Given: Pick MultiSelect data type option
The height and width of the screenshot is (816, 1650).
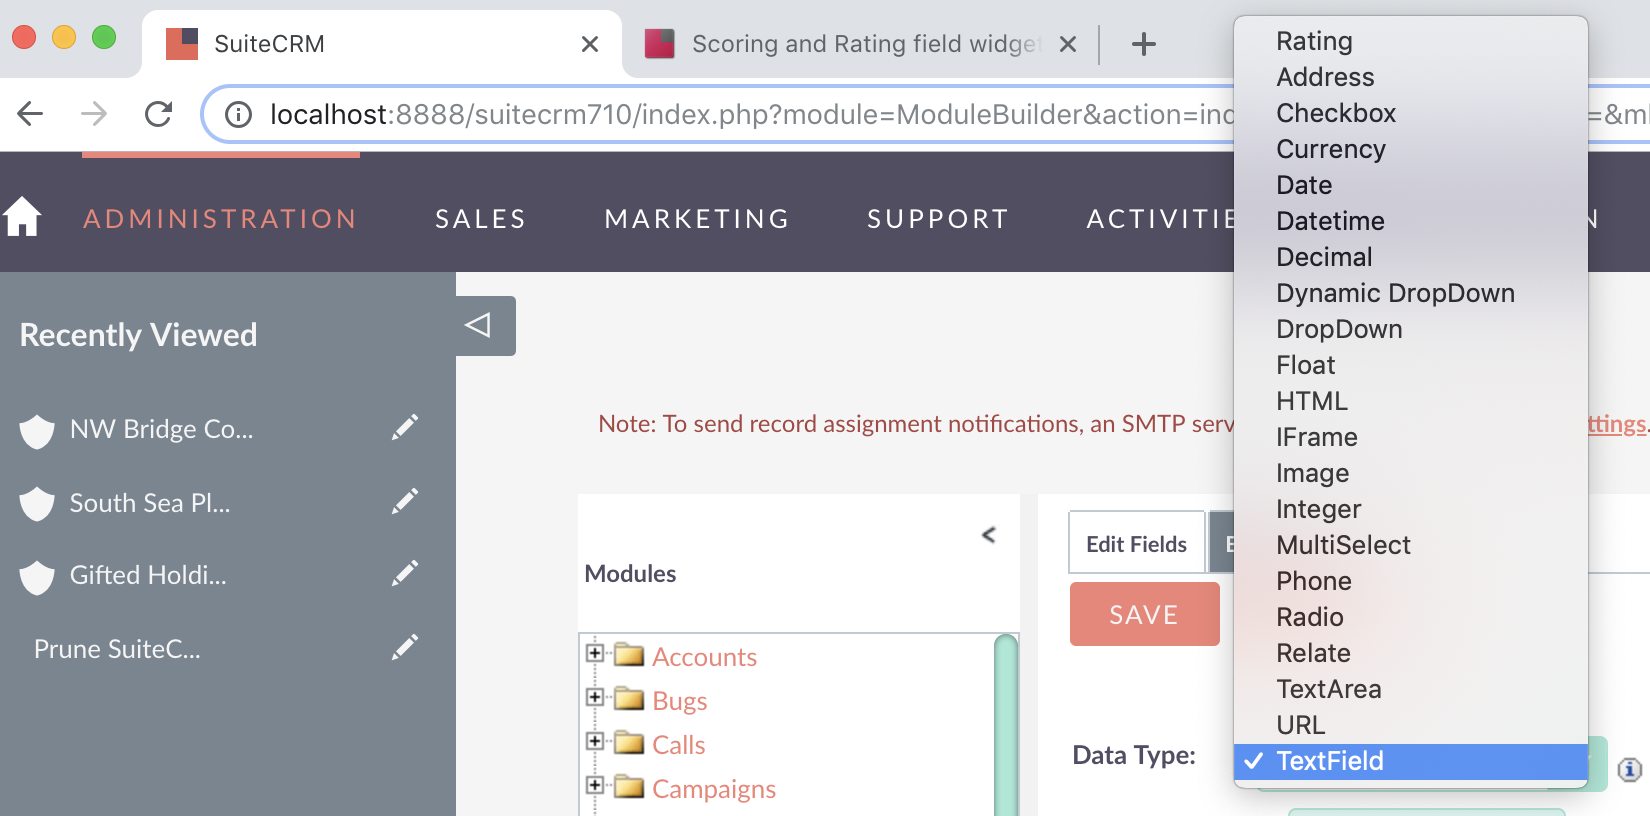Looking at the screenshot, I should click(x=1411, y=545).
